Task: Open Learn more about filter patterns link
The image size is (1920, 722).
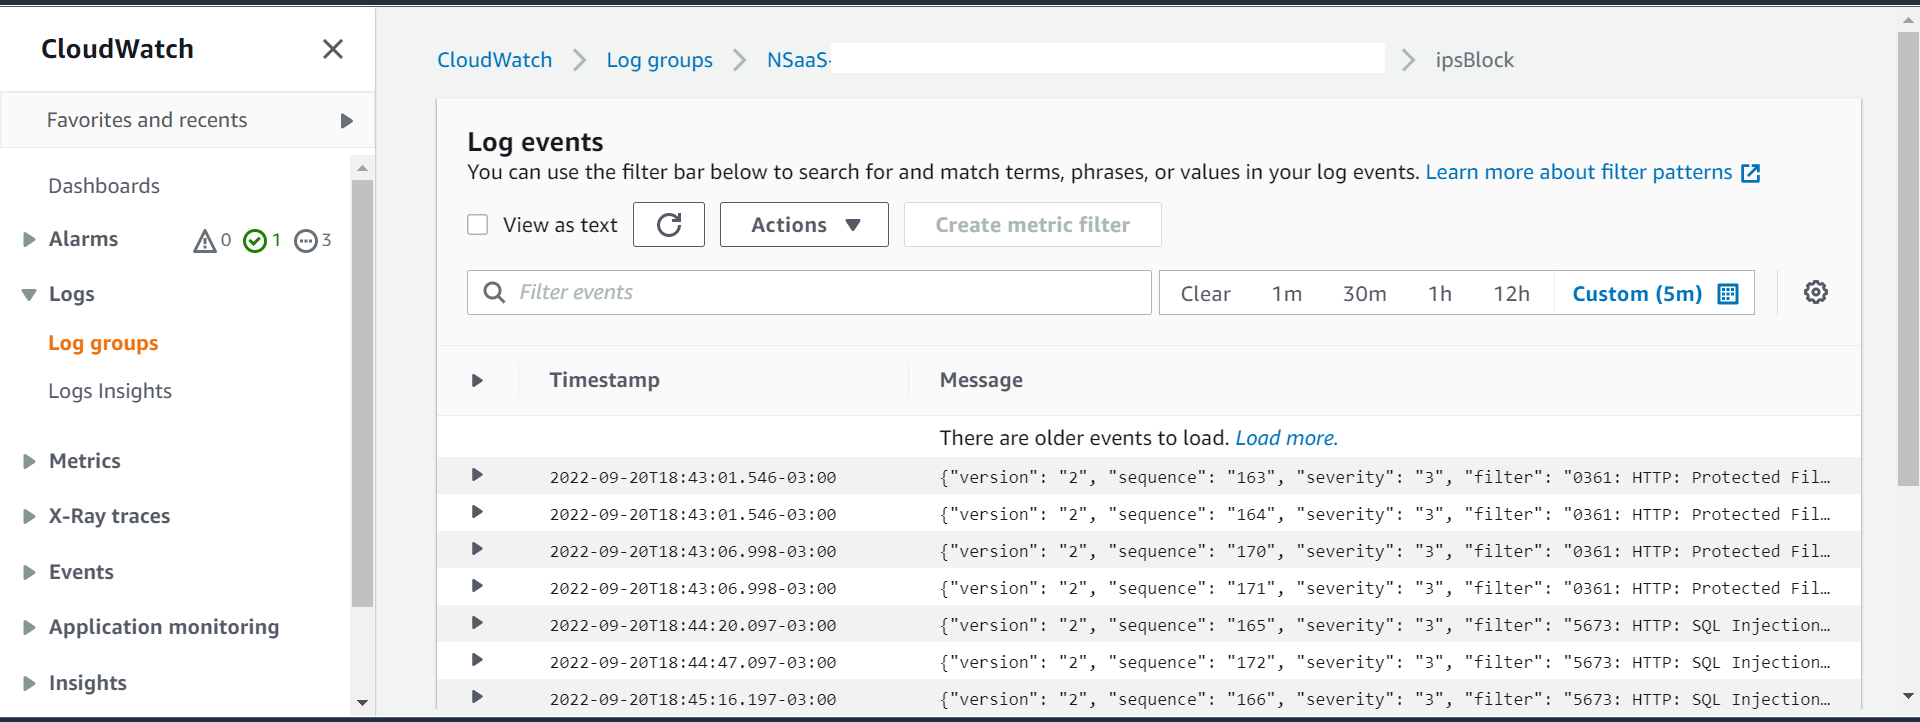Action: [1592, 172]
